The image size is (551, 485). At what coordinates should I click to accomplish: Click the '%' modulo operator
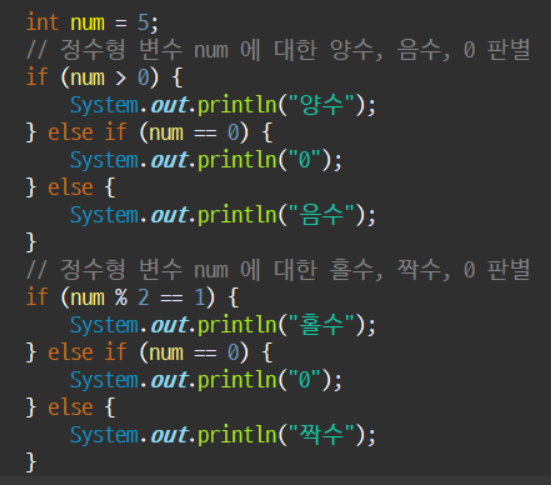click(x=121, y=298)
